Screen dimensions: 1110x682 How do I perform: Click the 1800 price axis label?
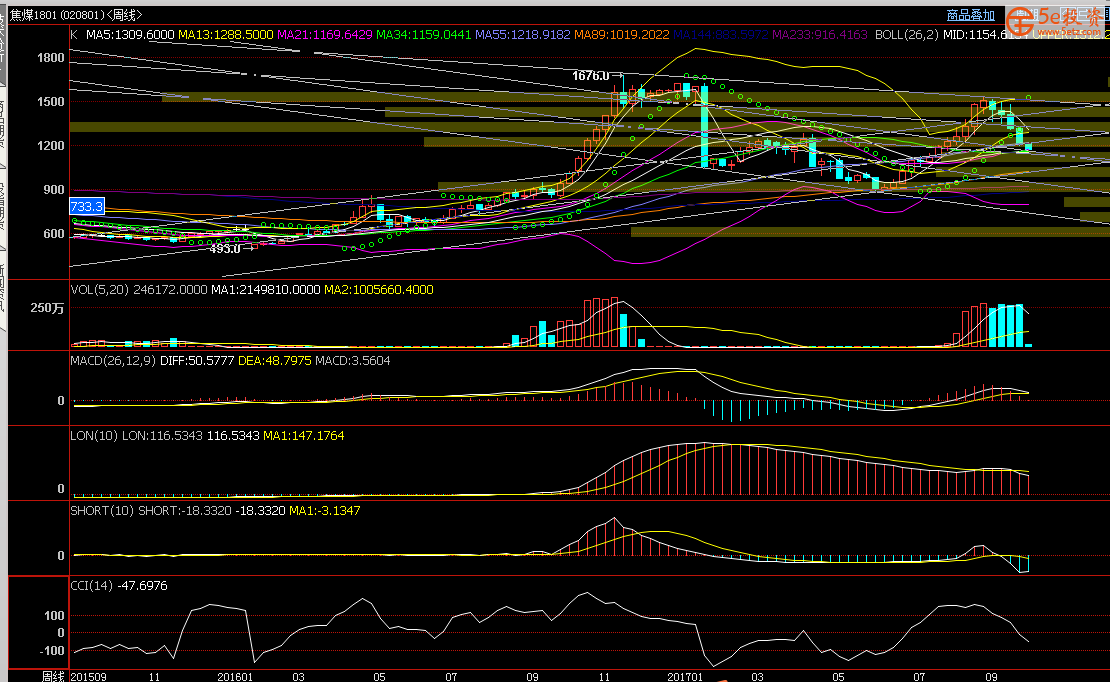(50, 57)
